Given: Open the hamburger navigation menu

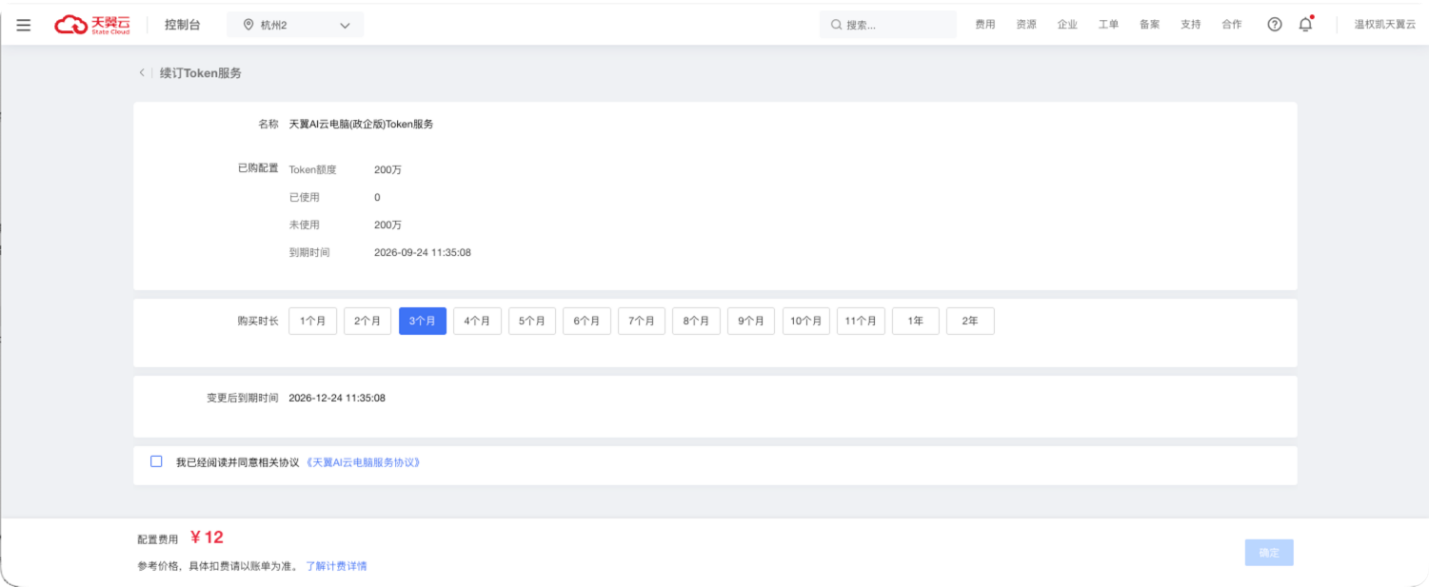Looking at the screenshot, I should [x=24, y=25].
